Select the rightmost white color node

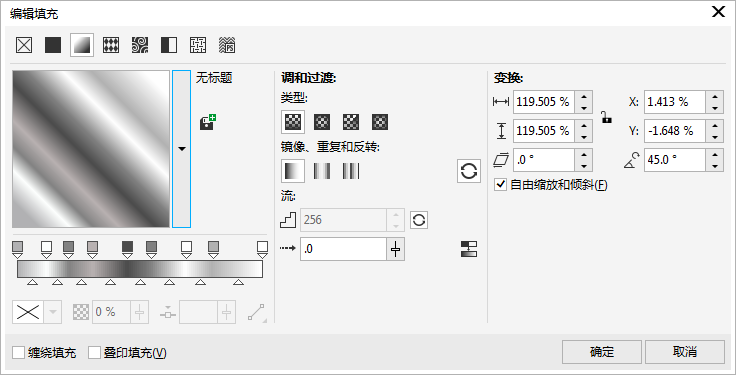point(262,249)
